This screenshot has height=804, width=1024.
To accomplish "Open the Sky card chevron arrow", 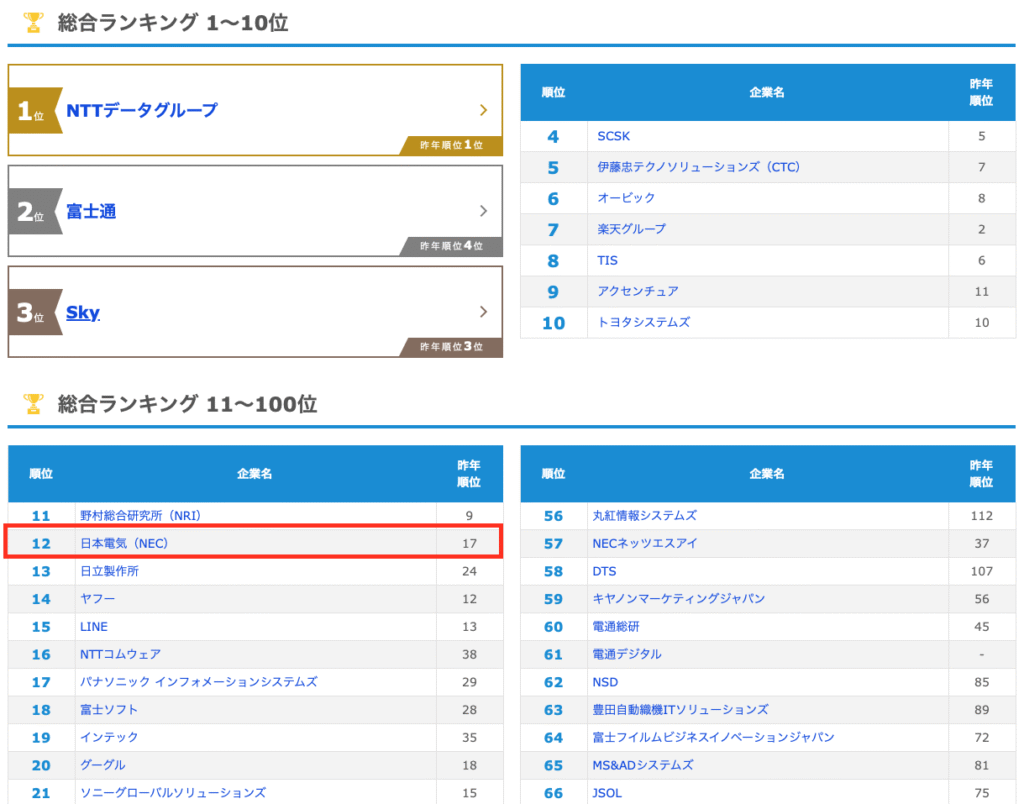I will pos(483,312).
